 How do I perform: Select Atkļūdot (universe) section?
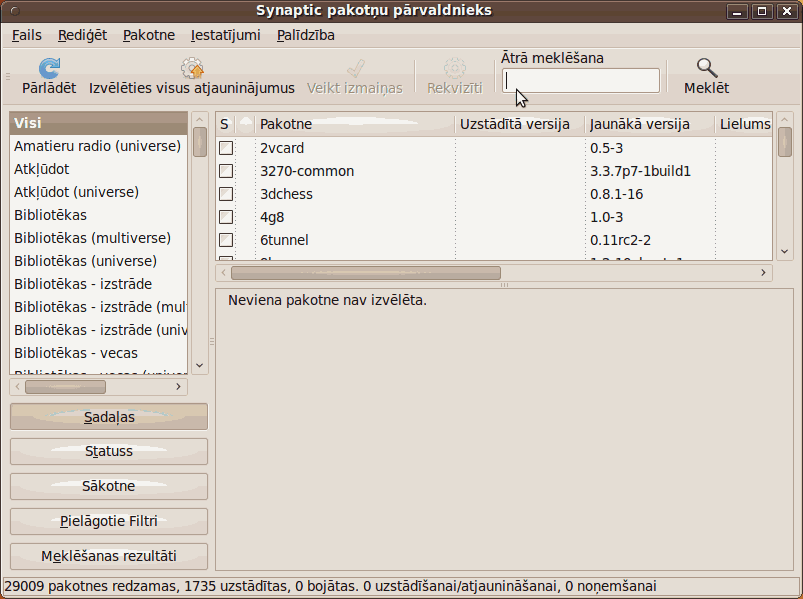(x=98, y=192)
